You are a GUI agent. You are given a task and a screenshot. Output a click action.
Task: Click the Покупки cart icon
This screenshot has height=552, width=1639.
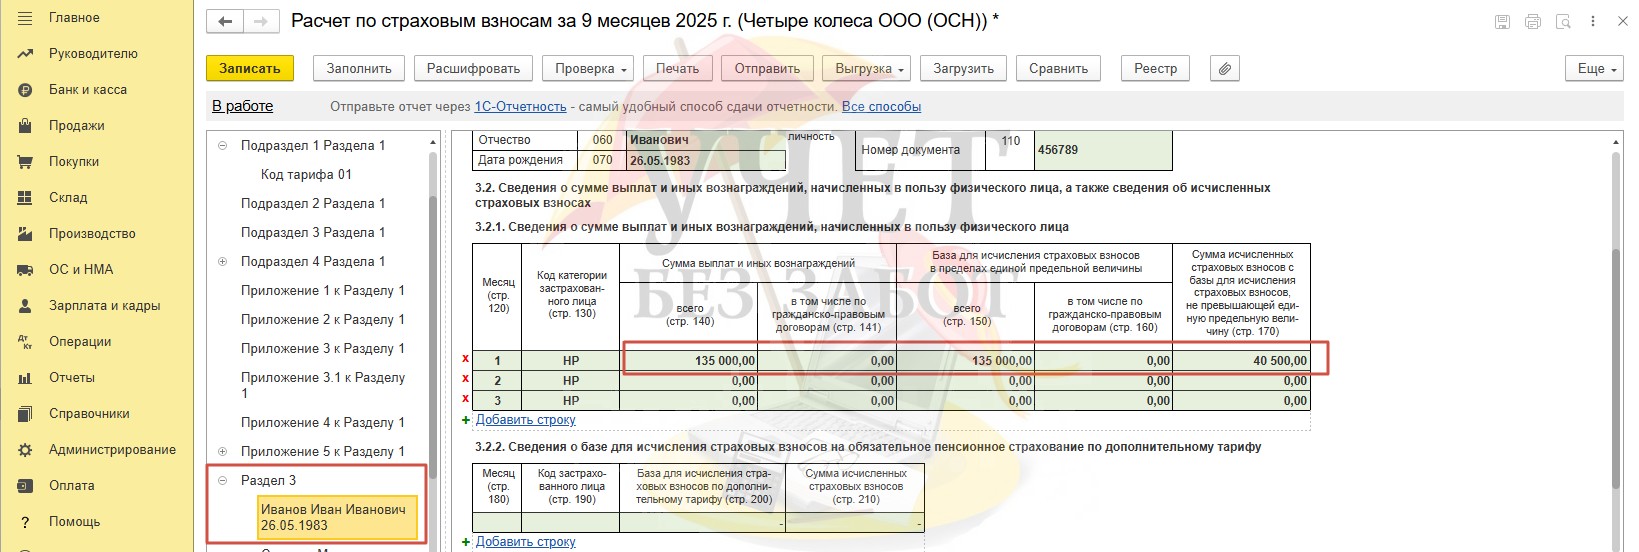(x=26, y=162)
